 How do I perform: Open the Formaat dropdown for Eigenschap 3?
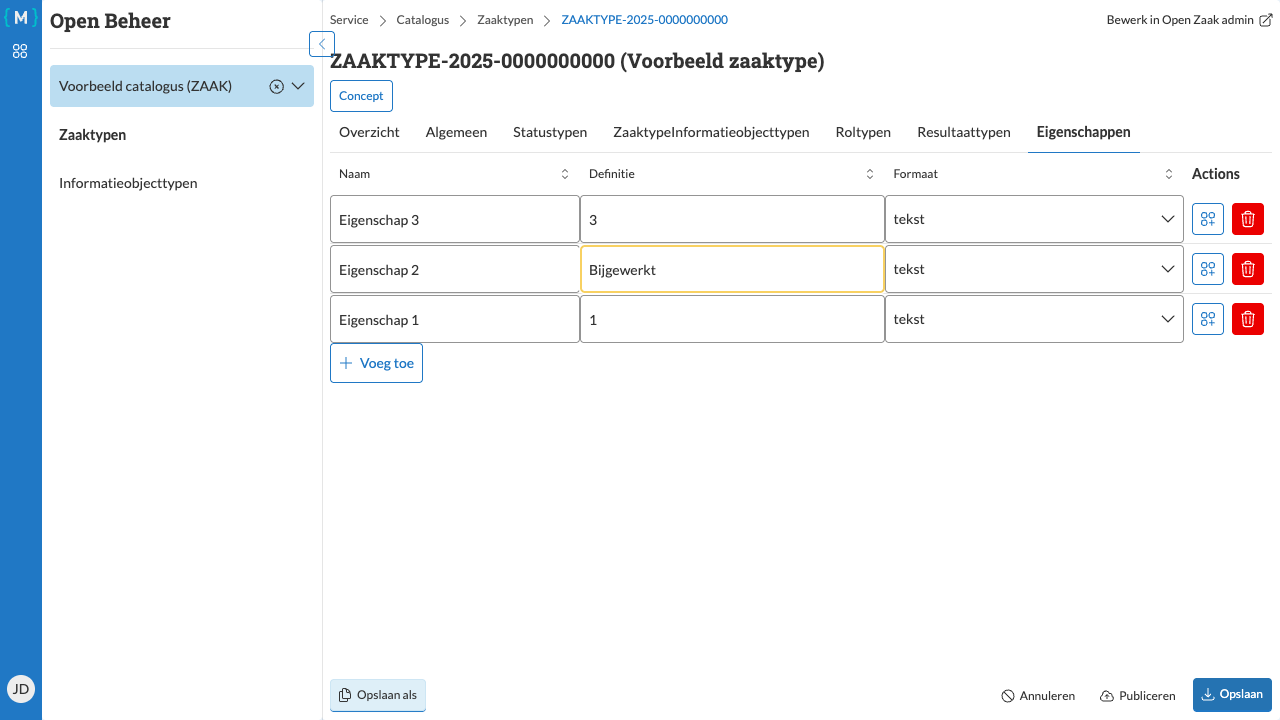[x=1034, y=219]
